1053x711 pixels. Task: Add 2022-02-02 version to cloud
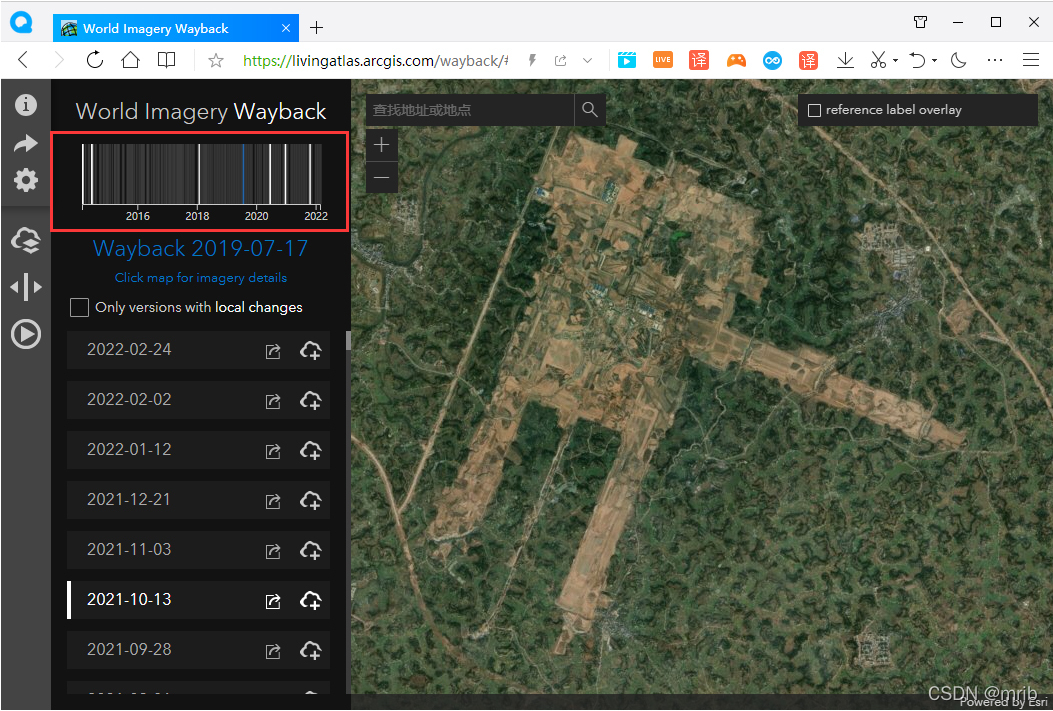tap(310, 400)
